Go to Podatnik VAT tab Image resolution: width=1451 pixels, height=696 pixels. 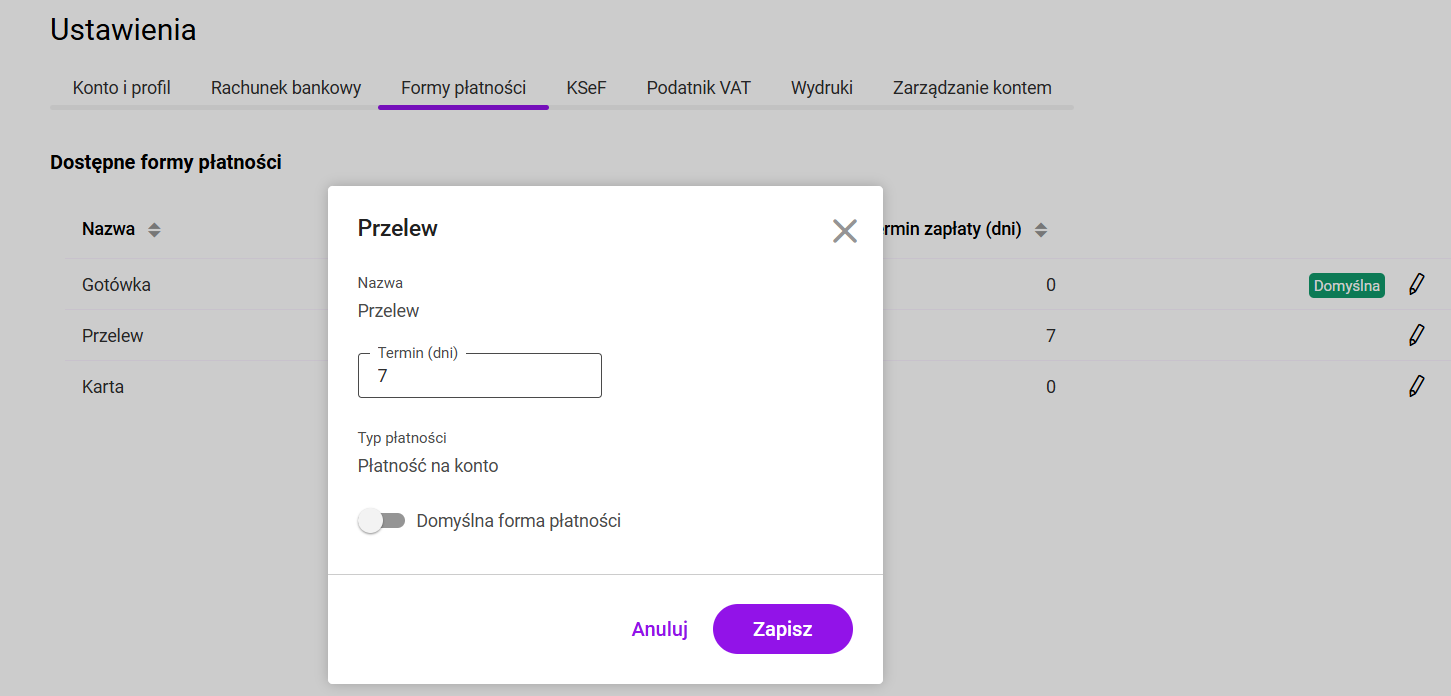click(x=698, y=88)
